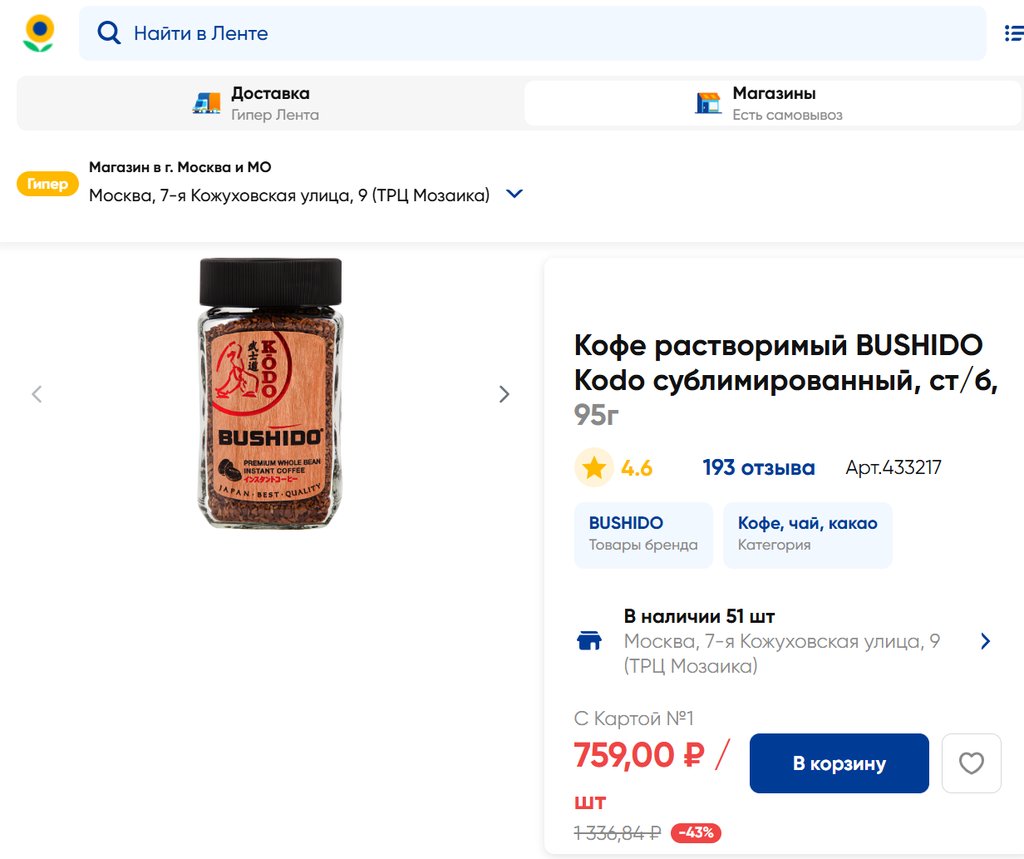Click the Bushido coffee jar image
The height and width of the screenshot is (859, 1024).
click(x=270, y=393)
